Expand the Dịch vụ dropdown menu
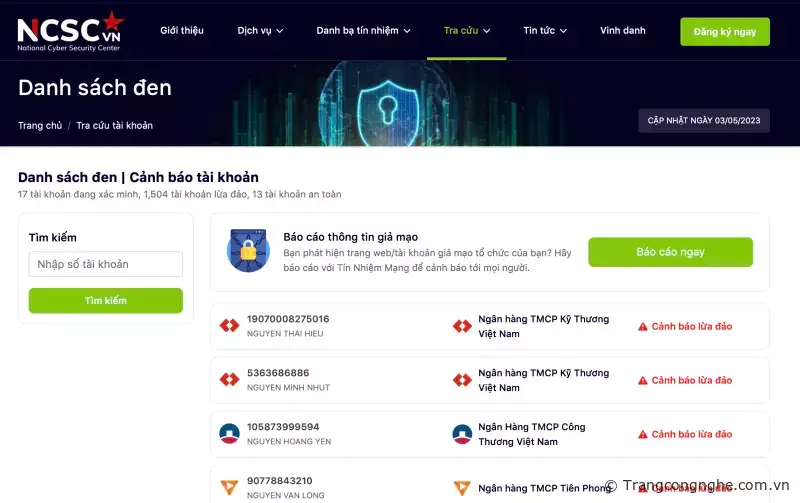This screenshot has height=503, width=800. click(260, 31)
